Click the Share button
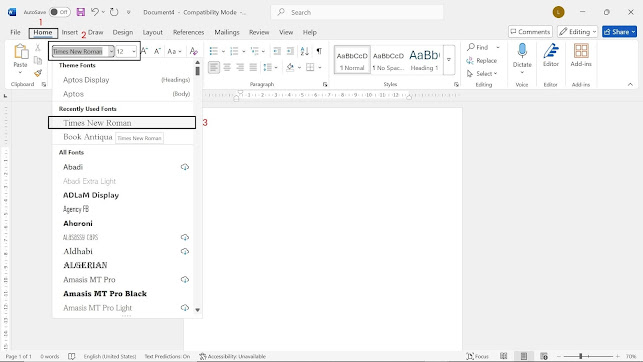The height and width of the screenshot is (362, 643). pyautogui.click(x=619, y=32)
